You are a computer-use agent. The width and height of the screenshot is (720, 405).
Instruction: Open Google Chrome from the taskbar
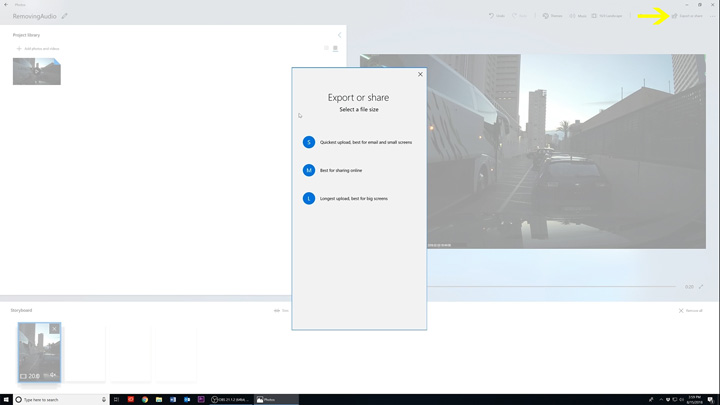pyautogui.click(x=145, y=399)
